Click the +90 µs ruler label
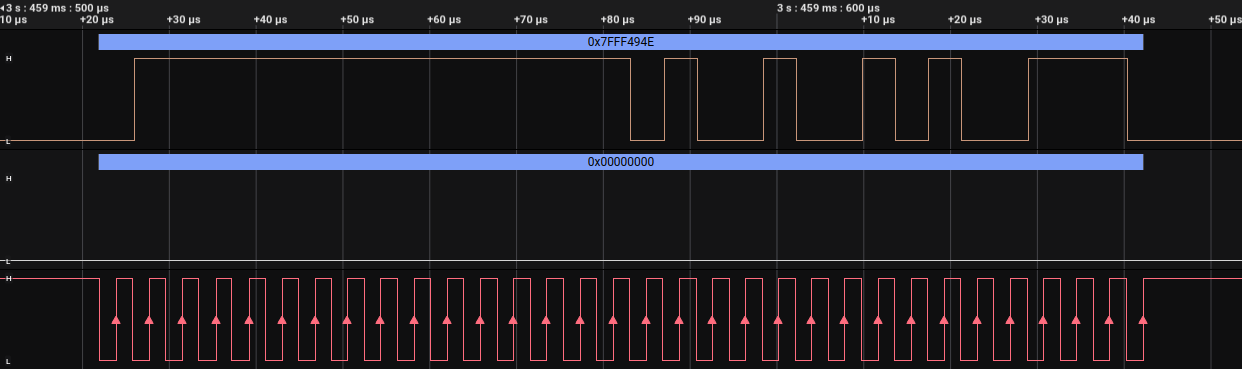 click(704, 20)
